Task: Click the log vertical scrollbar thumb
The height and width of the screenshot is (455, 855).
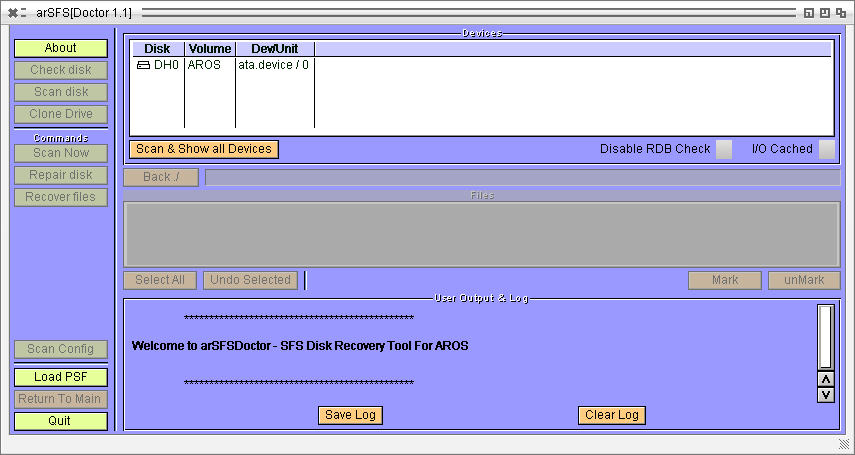Action: coord(826,337)
